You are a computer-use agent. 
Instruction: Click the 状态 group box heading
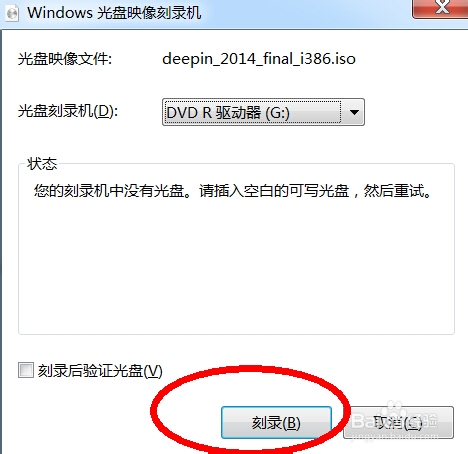point(42,164)
